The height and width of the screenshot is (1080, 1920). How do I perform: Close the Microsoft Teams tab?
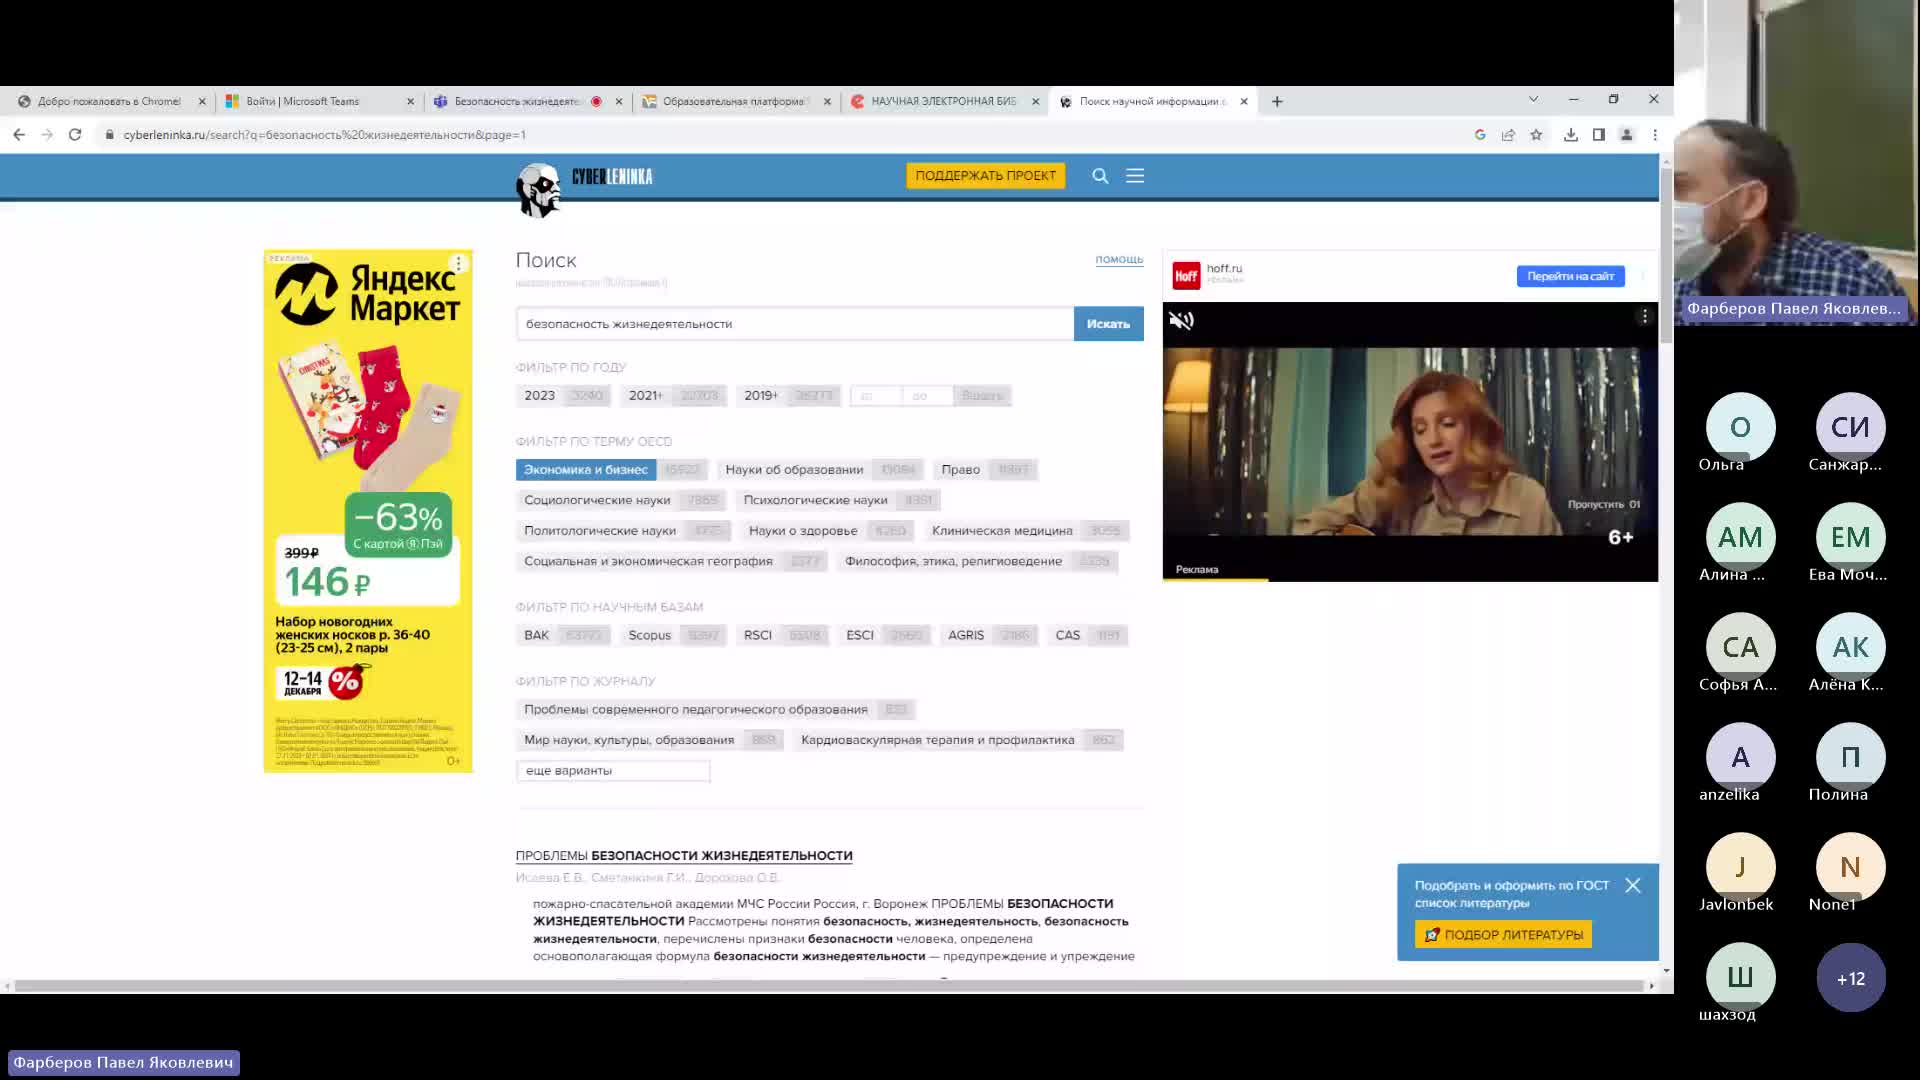click(410, 101)
